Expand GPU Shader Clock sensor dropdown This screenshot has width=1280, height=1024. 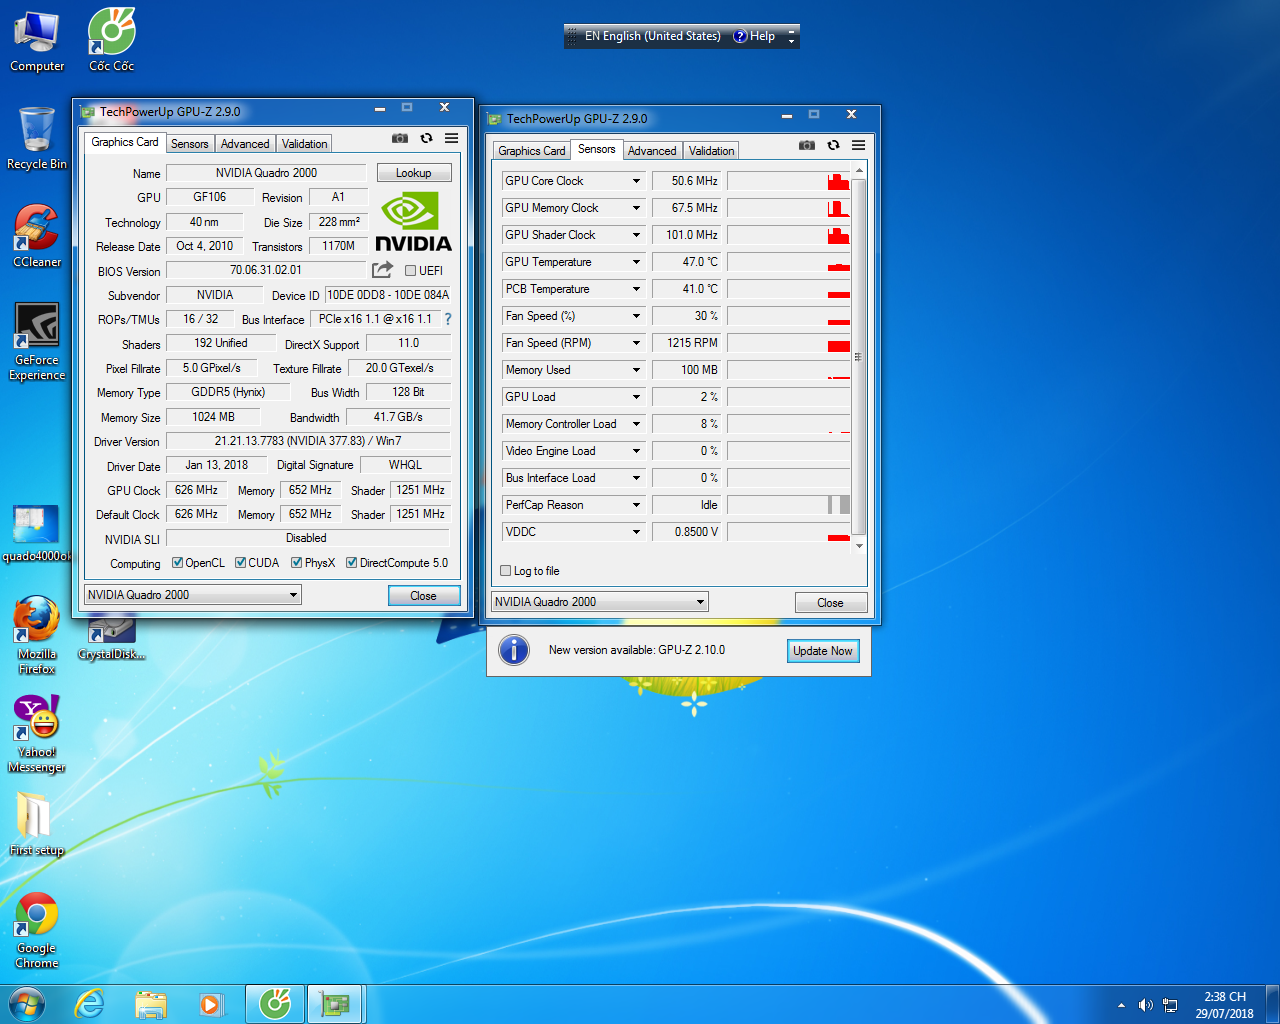pyautogui.click(x=636, y=235)
